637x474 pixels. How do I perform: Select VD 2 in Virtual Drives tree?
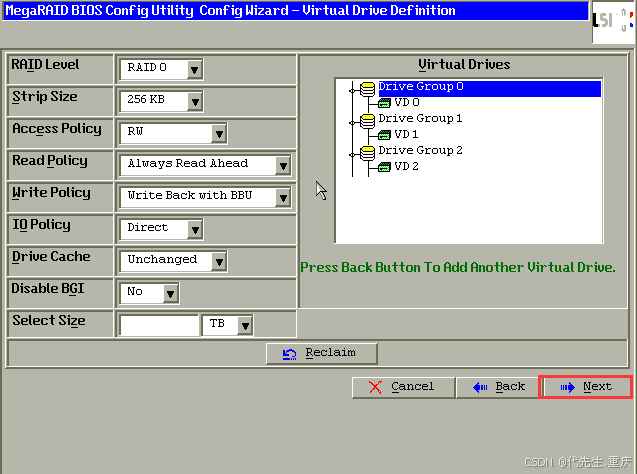coord(406,167)
